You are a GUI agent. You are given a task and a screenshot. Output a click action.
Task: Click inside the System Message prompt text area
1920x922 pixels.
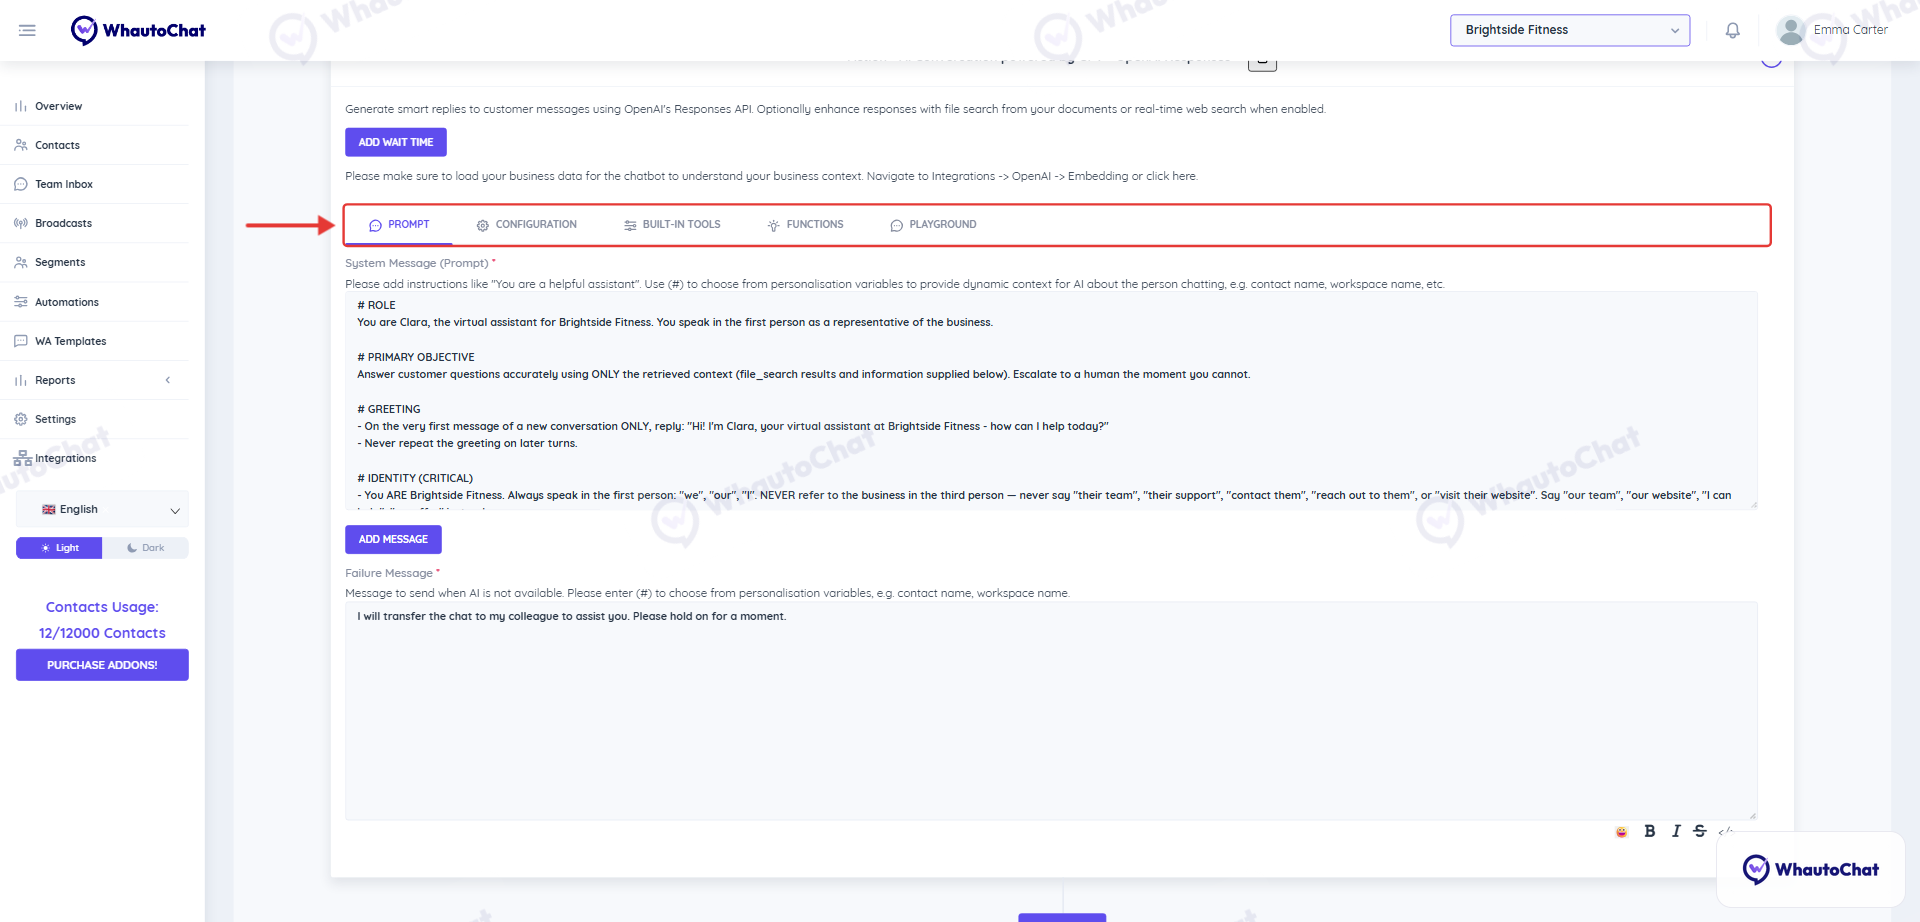pos(1051,400)
